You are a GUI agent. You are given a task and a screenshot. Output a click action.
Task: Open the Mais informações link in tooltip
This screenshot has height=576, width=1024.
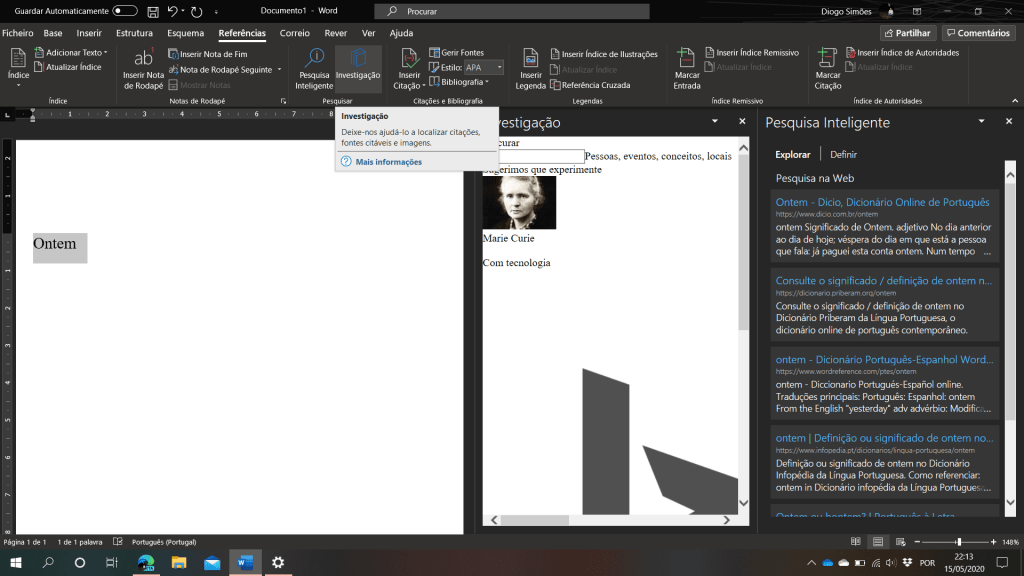pyautogui.click(x=388, y=162)
